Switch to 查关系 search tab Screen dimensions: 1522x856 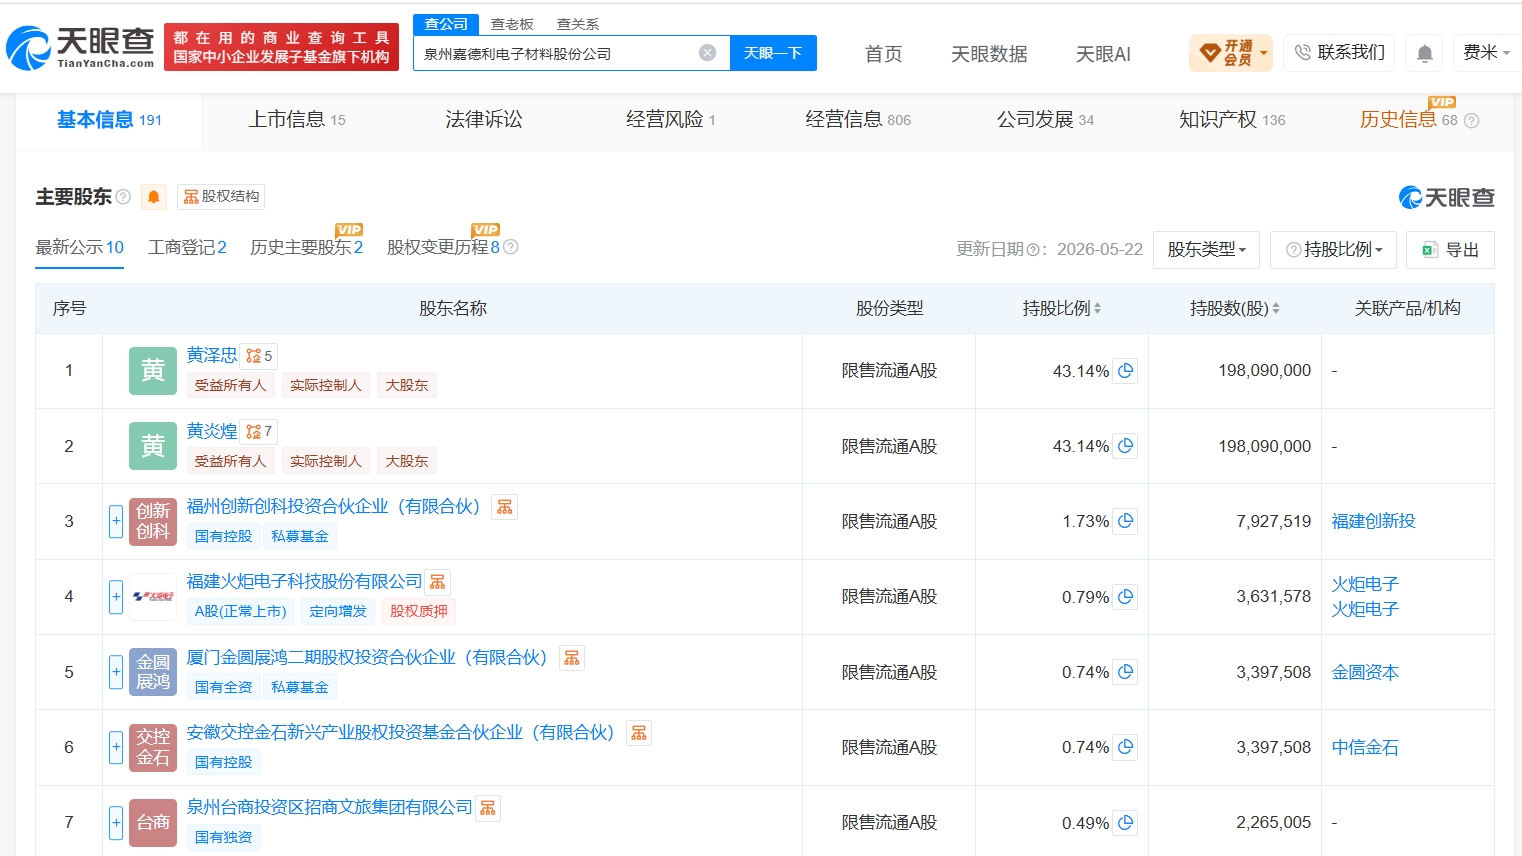pos(578,24)
